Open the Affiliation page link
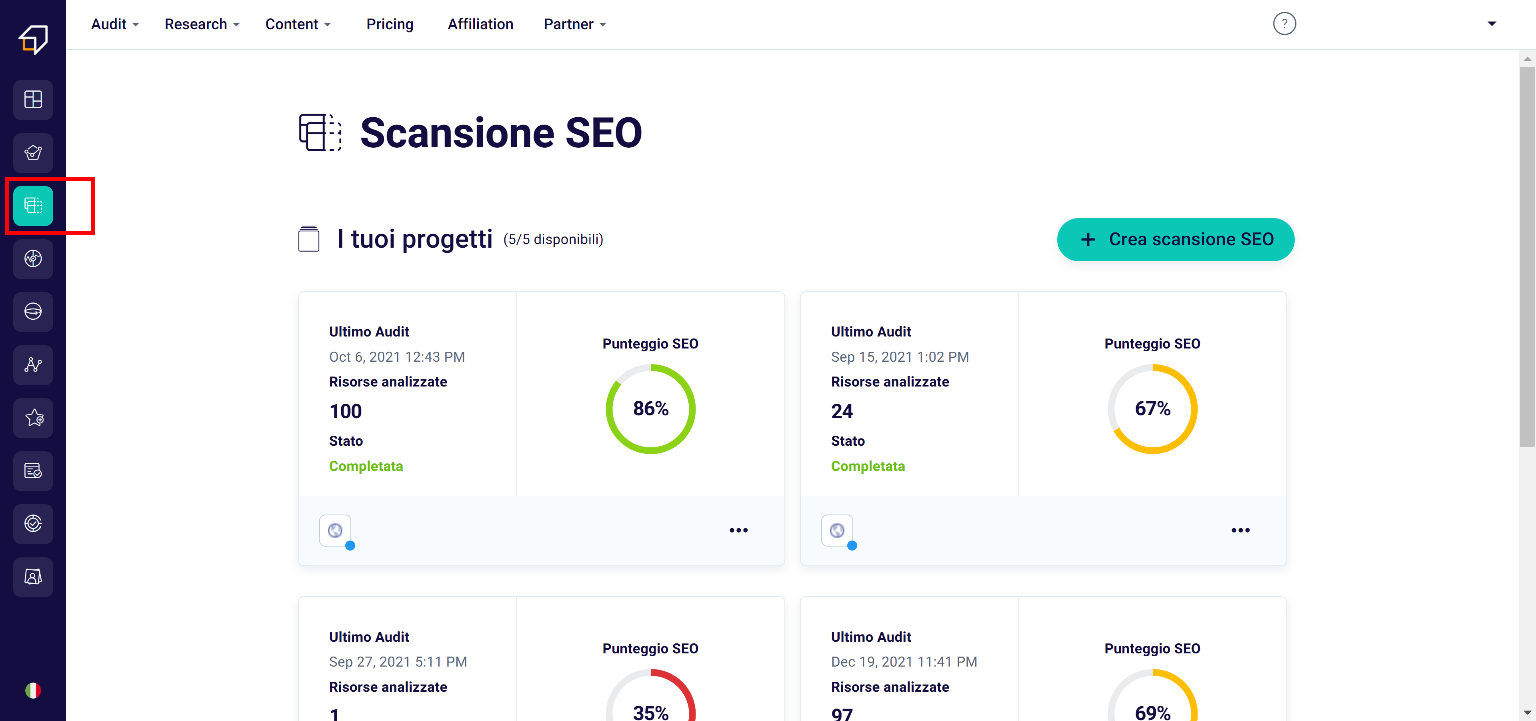 point(480,24)
